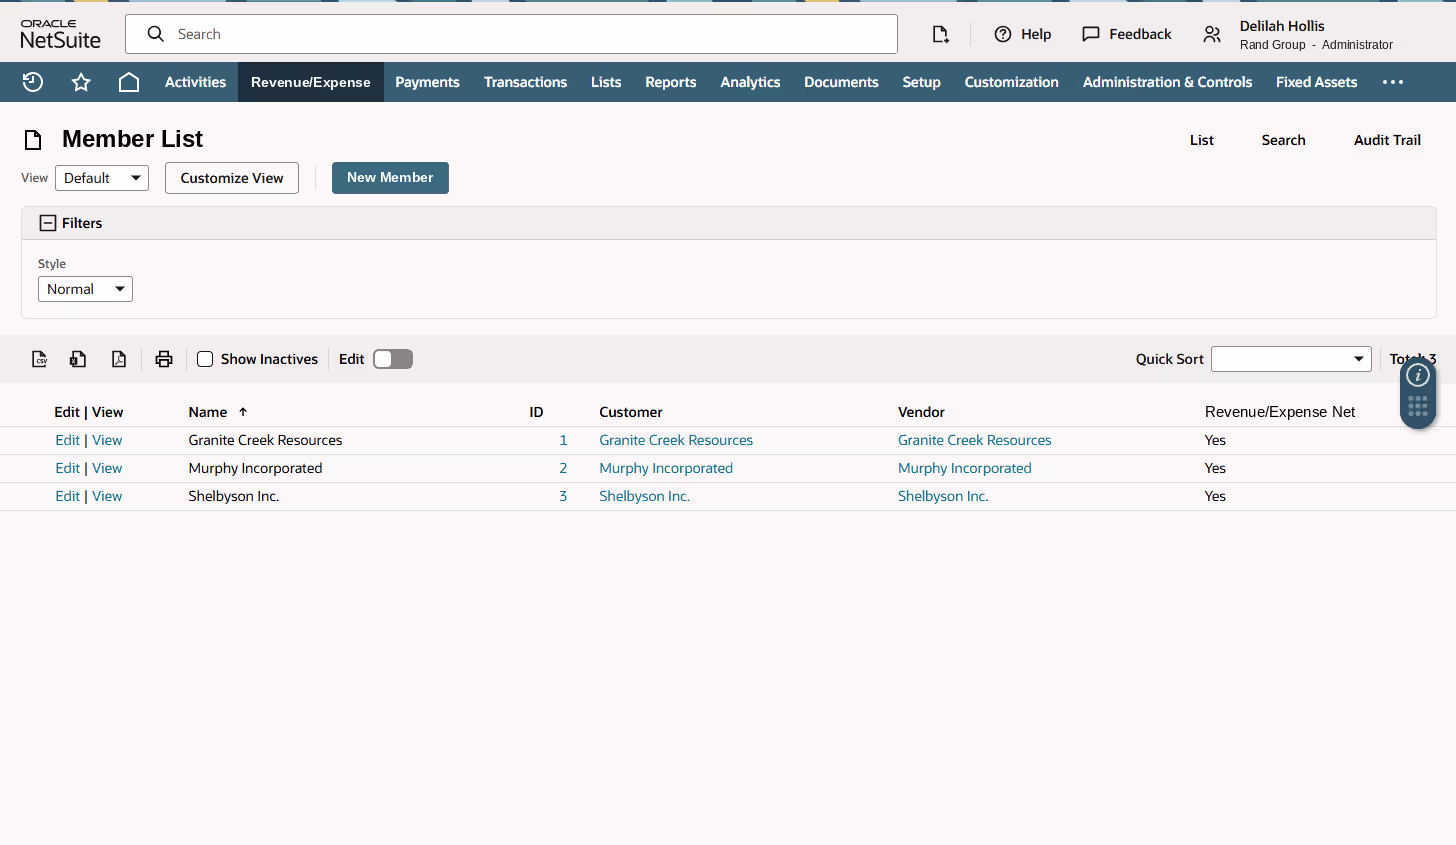The image size is (1456, 845).
Task: Open the Payments menu
Action: coord(427,82)
